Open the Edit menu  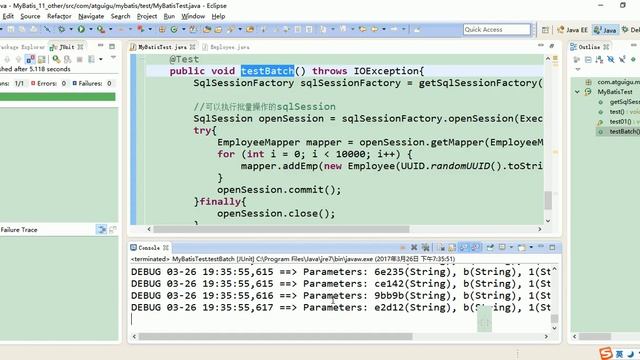(x=8, y=16)
